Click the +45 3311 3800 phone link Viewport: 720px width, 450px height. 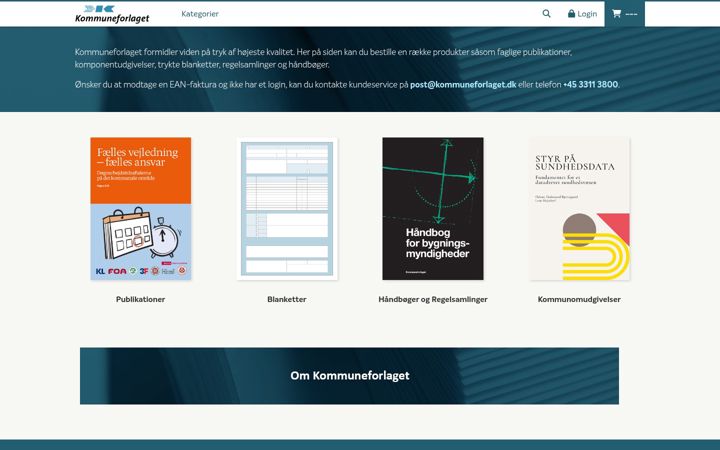[x=590, y=84]
